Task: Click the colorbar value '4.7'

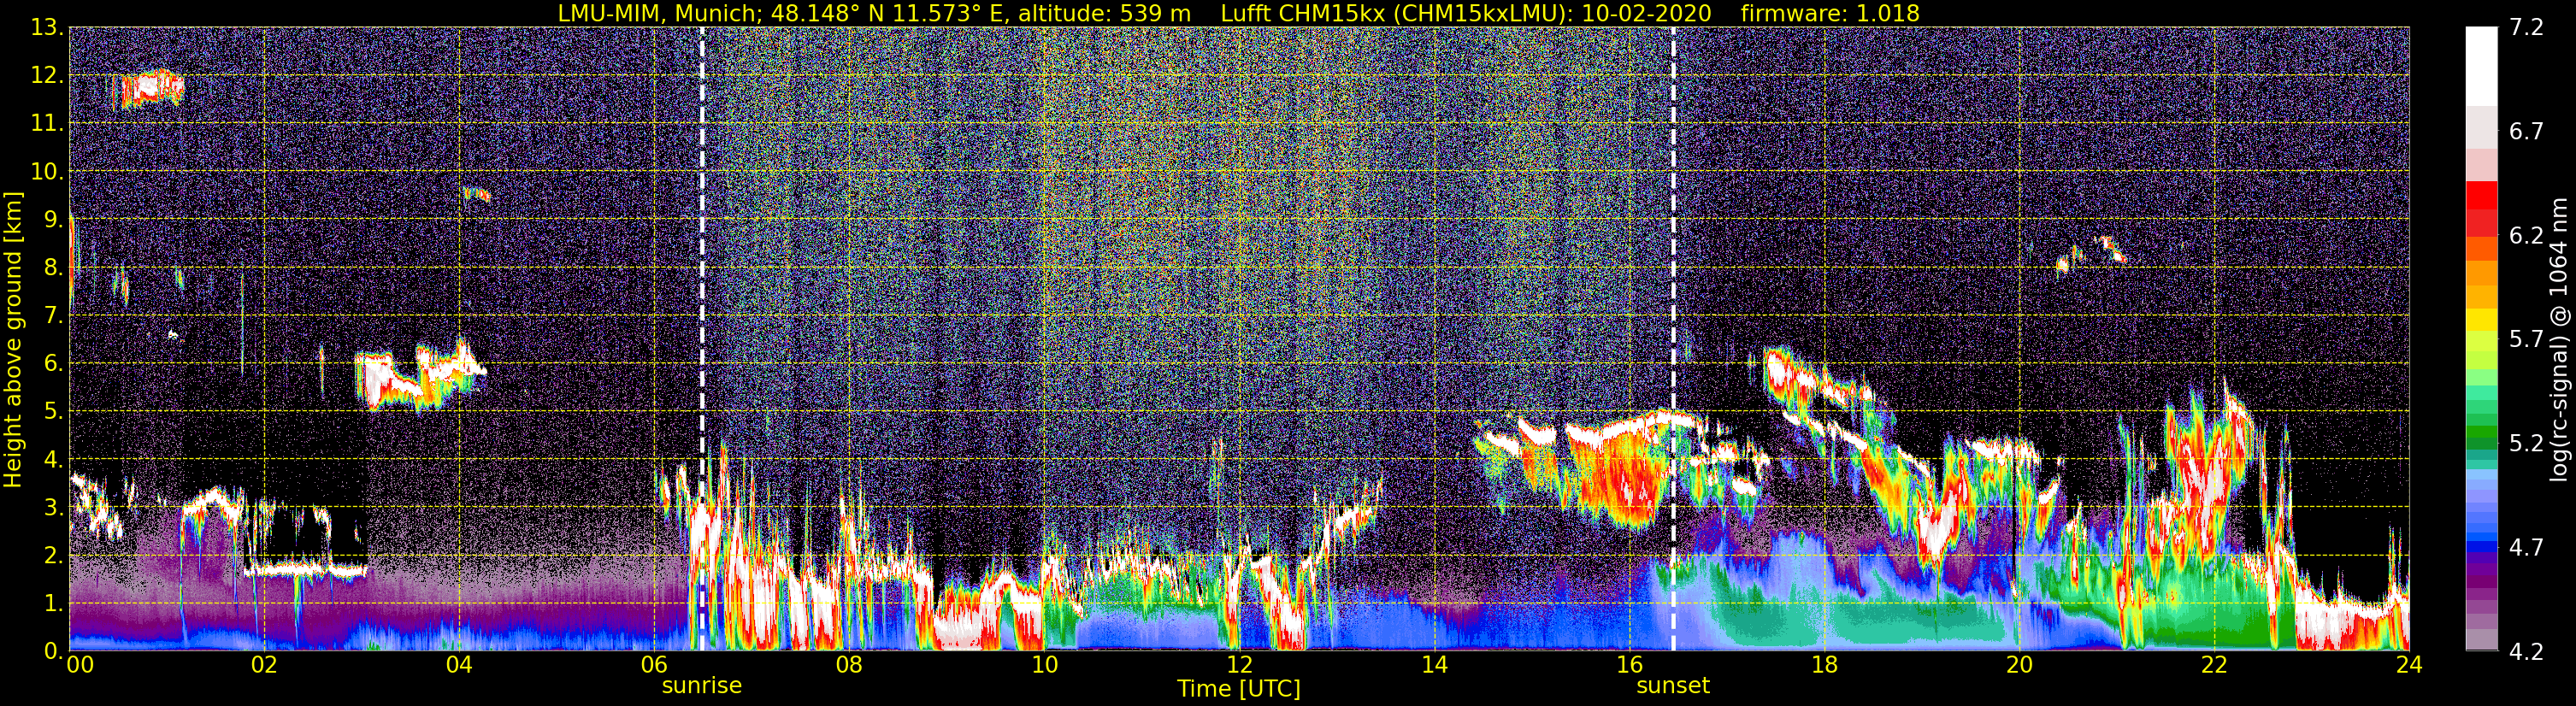Action: 2526,548
